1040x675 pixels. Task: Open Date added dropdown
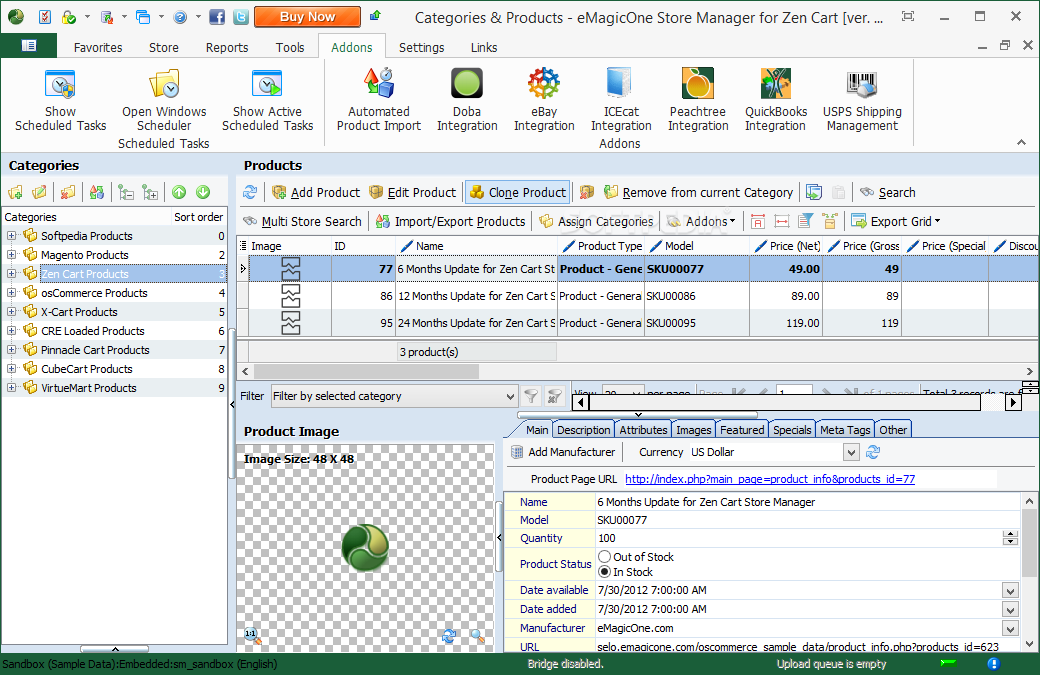[1010, 610]
